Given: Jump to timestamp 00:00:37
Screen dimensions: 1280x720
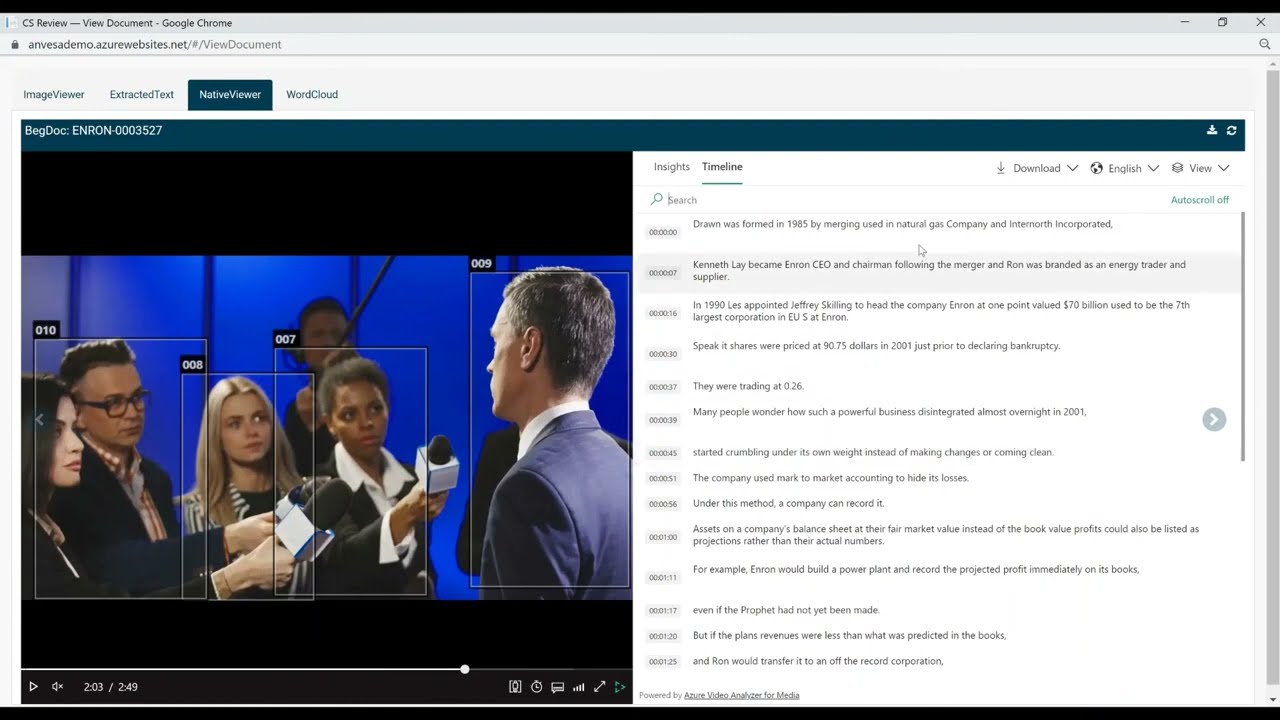Looking at the screenshot, I should pyautogui.click(x=663, y=387).
